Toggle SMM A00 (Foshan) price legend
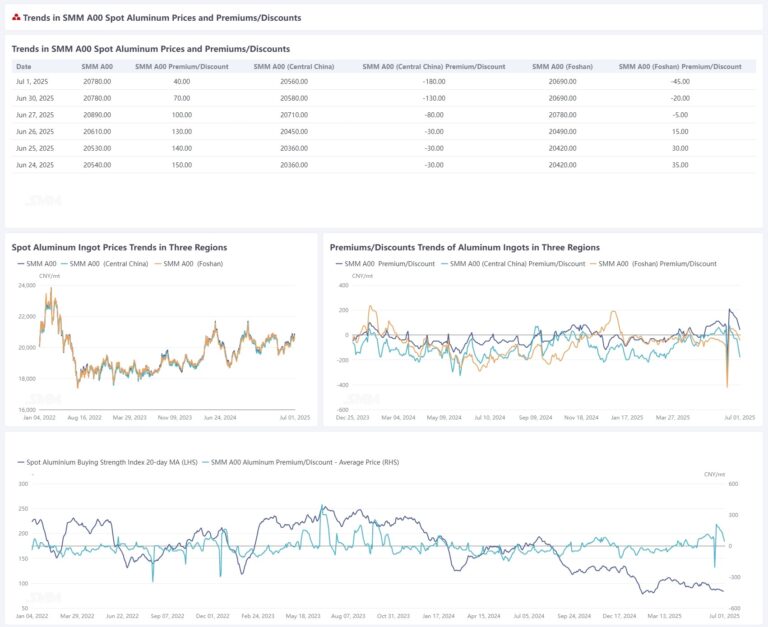Viewport: 768px width, 627px height. (189, 264)
